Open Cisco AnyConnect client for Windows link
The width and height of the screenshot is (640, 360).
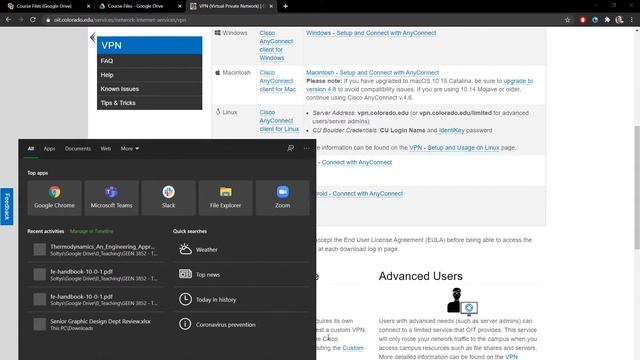[276, 45]
